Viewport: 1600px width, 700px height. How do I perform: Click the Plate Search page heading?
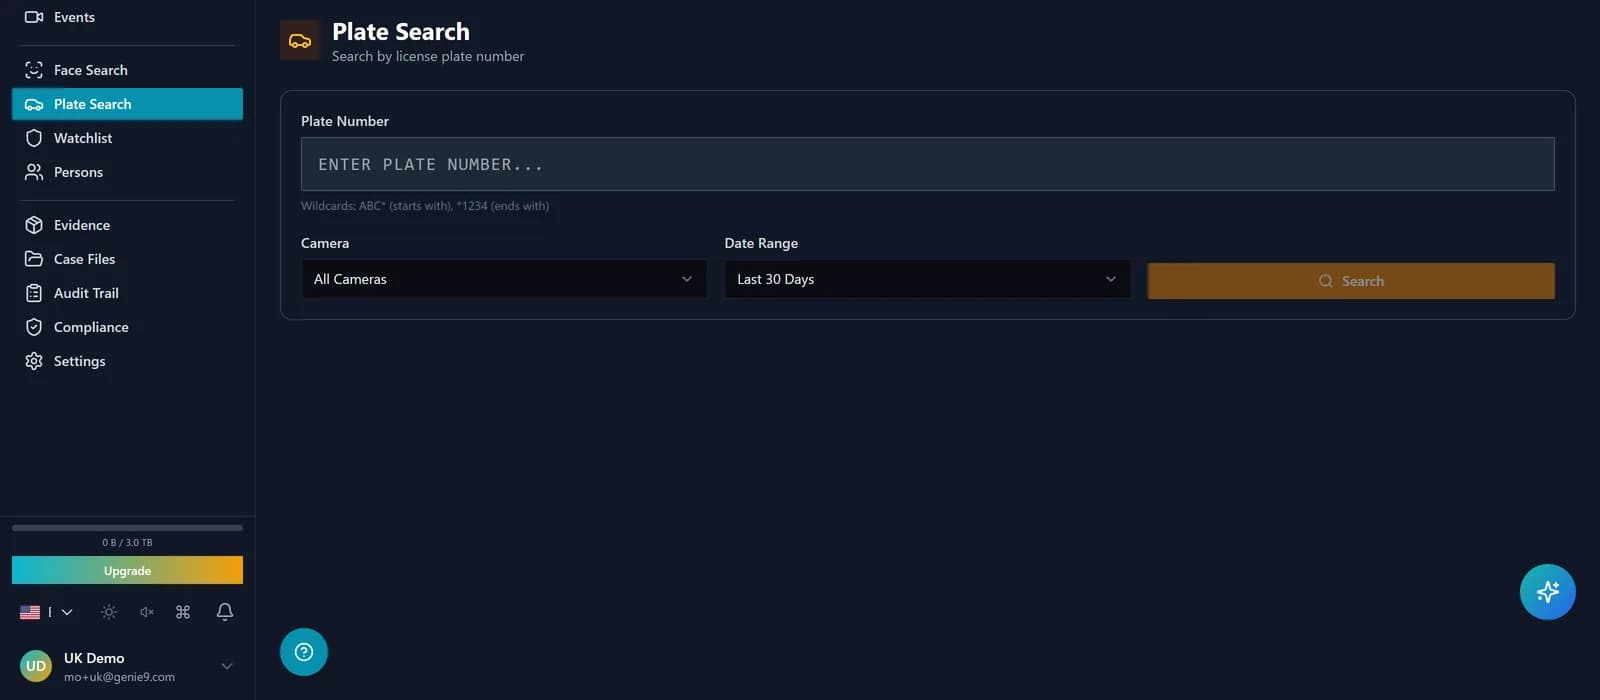(401, 32)
